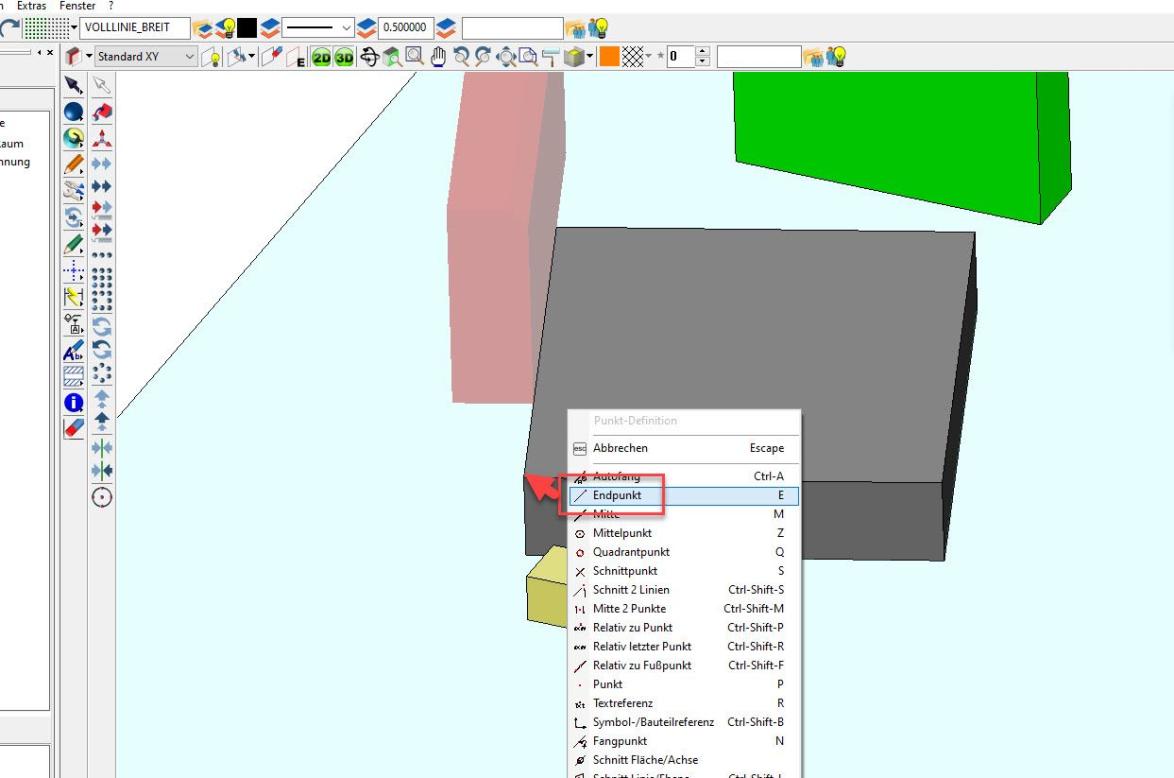Click the blue info icon
The image size is (1174, 778).
(x=74, y=402)
